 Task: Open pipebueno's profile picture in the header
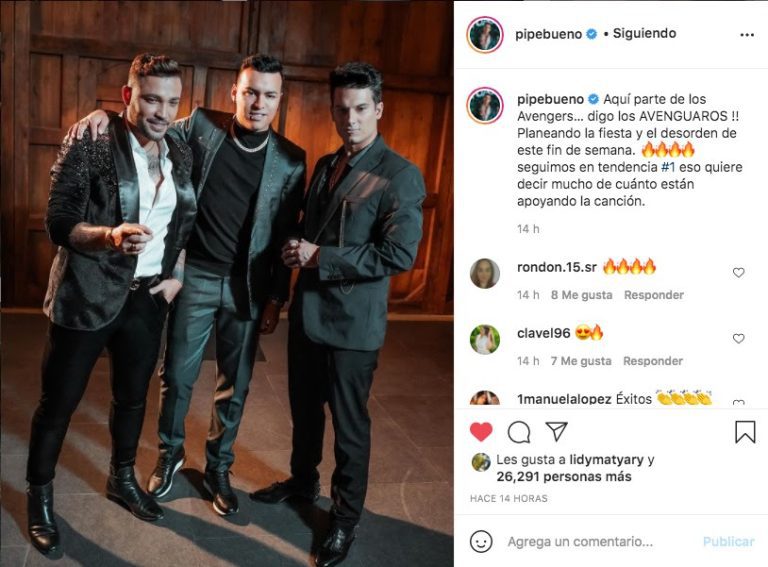coord(485,35)
